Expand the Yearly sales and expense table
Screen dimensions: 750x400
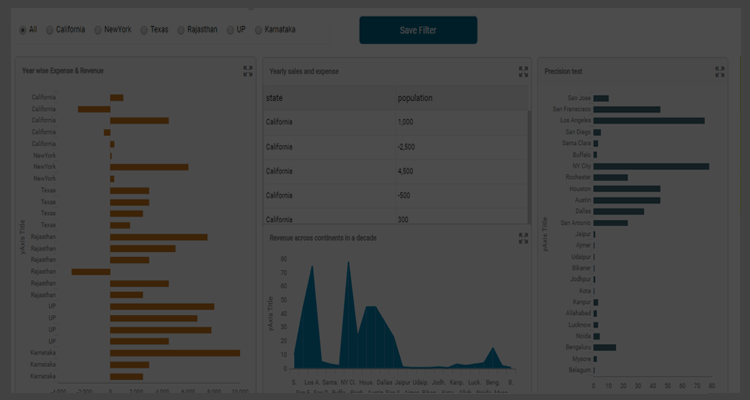[523, 72]
